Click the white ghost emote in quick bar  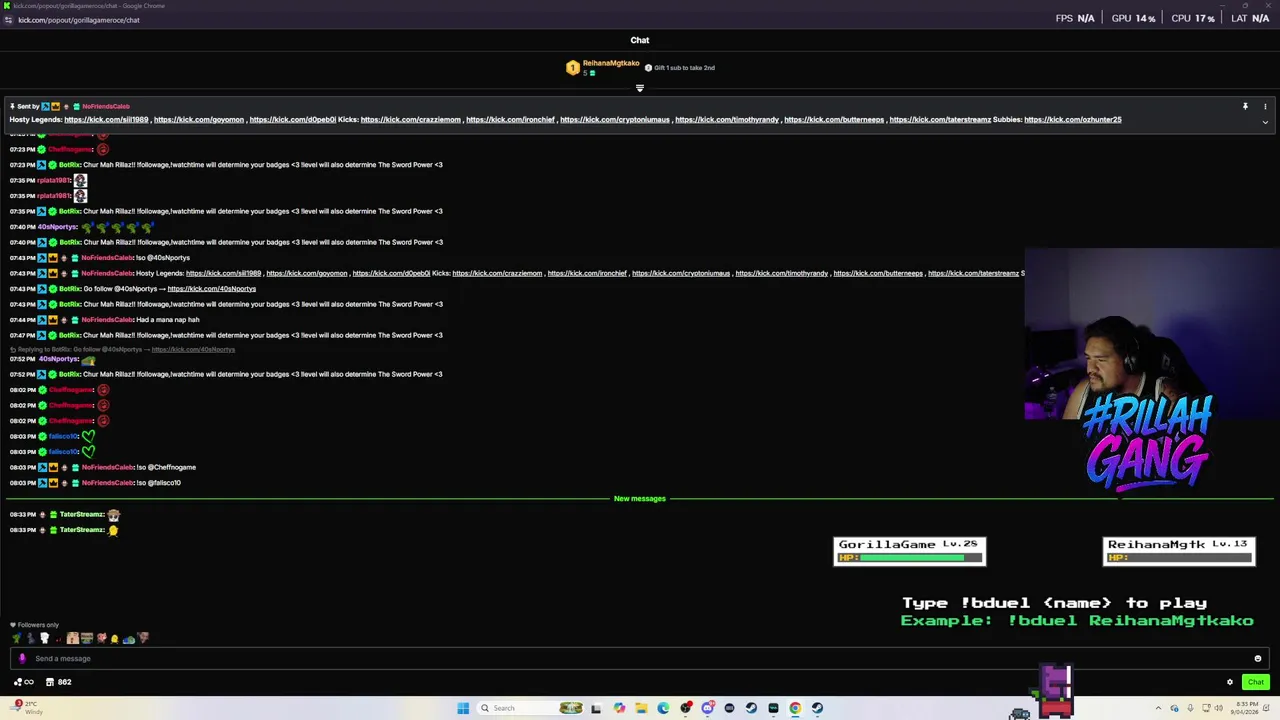pos(44,638)
